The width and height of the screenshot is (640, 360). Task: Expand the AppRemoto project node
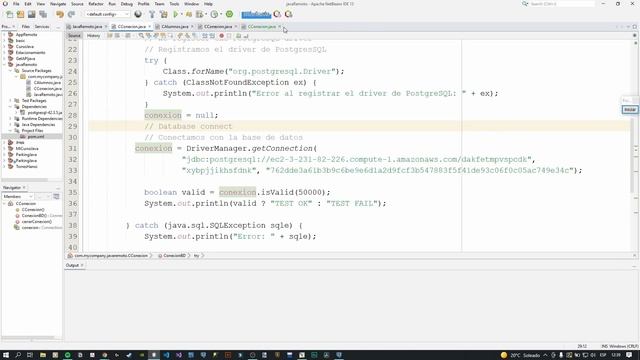pos(5,35)
